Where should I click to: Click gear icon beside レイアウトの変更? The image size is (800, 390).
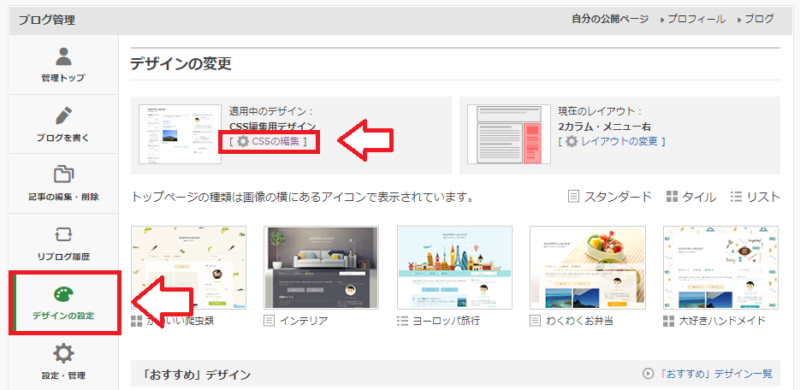coord(572,141)
